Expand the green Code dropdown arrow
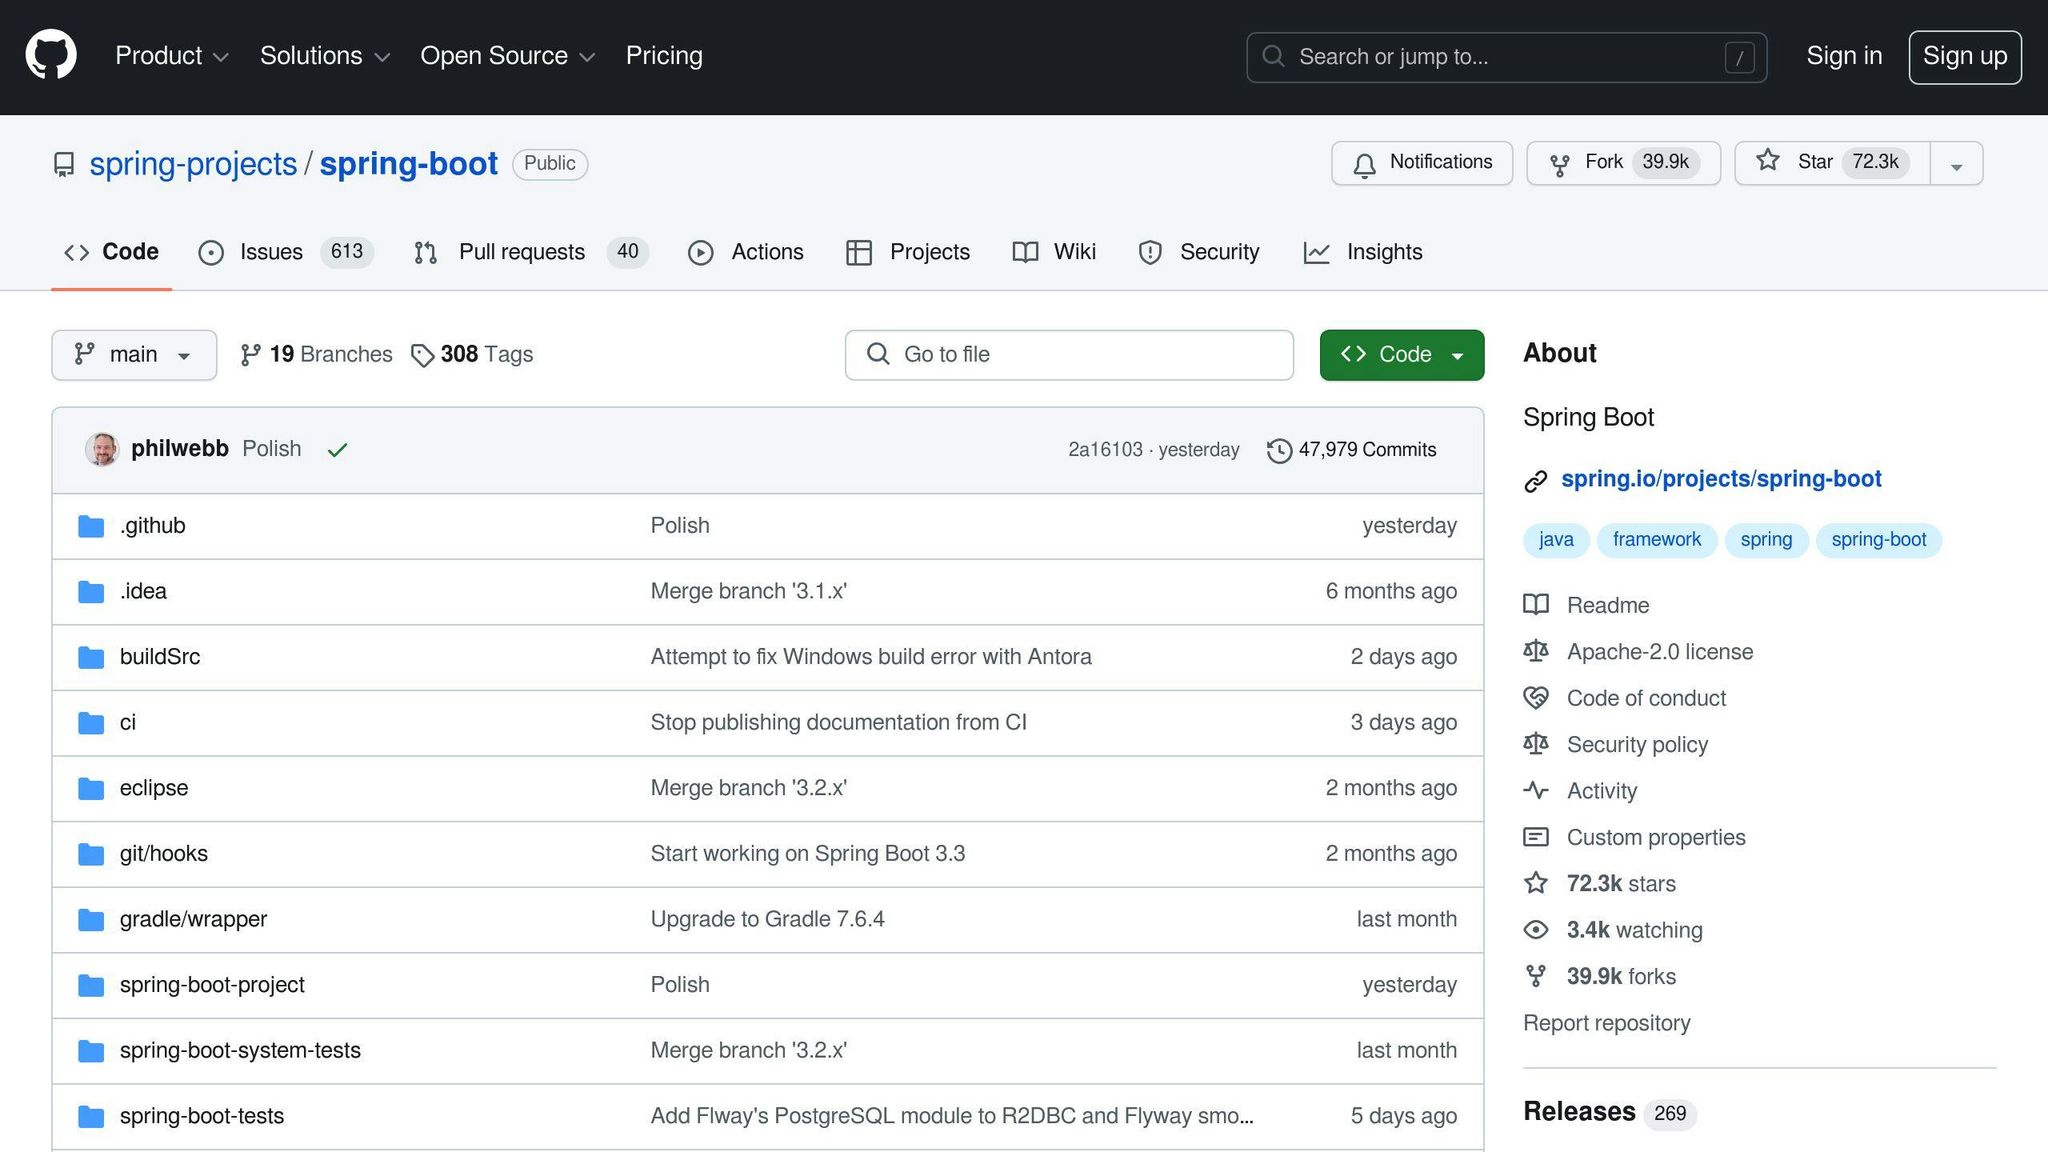The width and height of the screenshot is (2048, 1152). (1456, 354)
